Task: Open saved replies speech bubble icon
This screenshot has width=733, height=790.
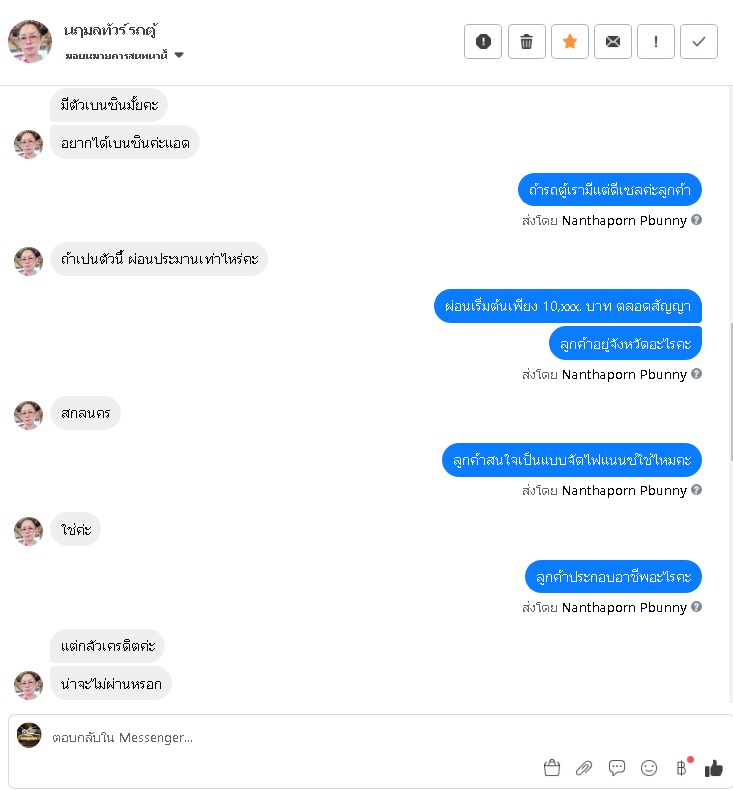Action: pos(617,768)
